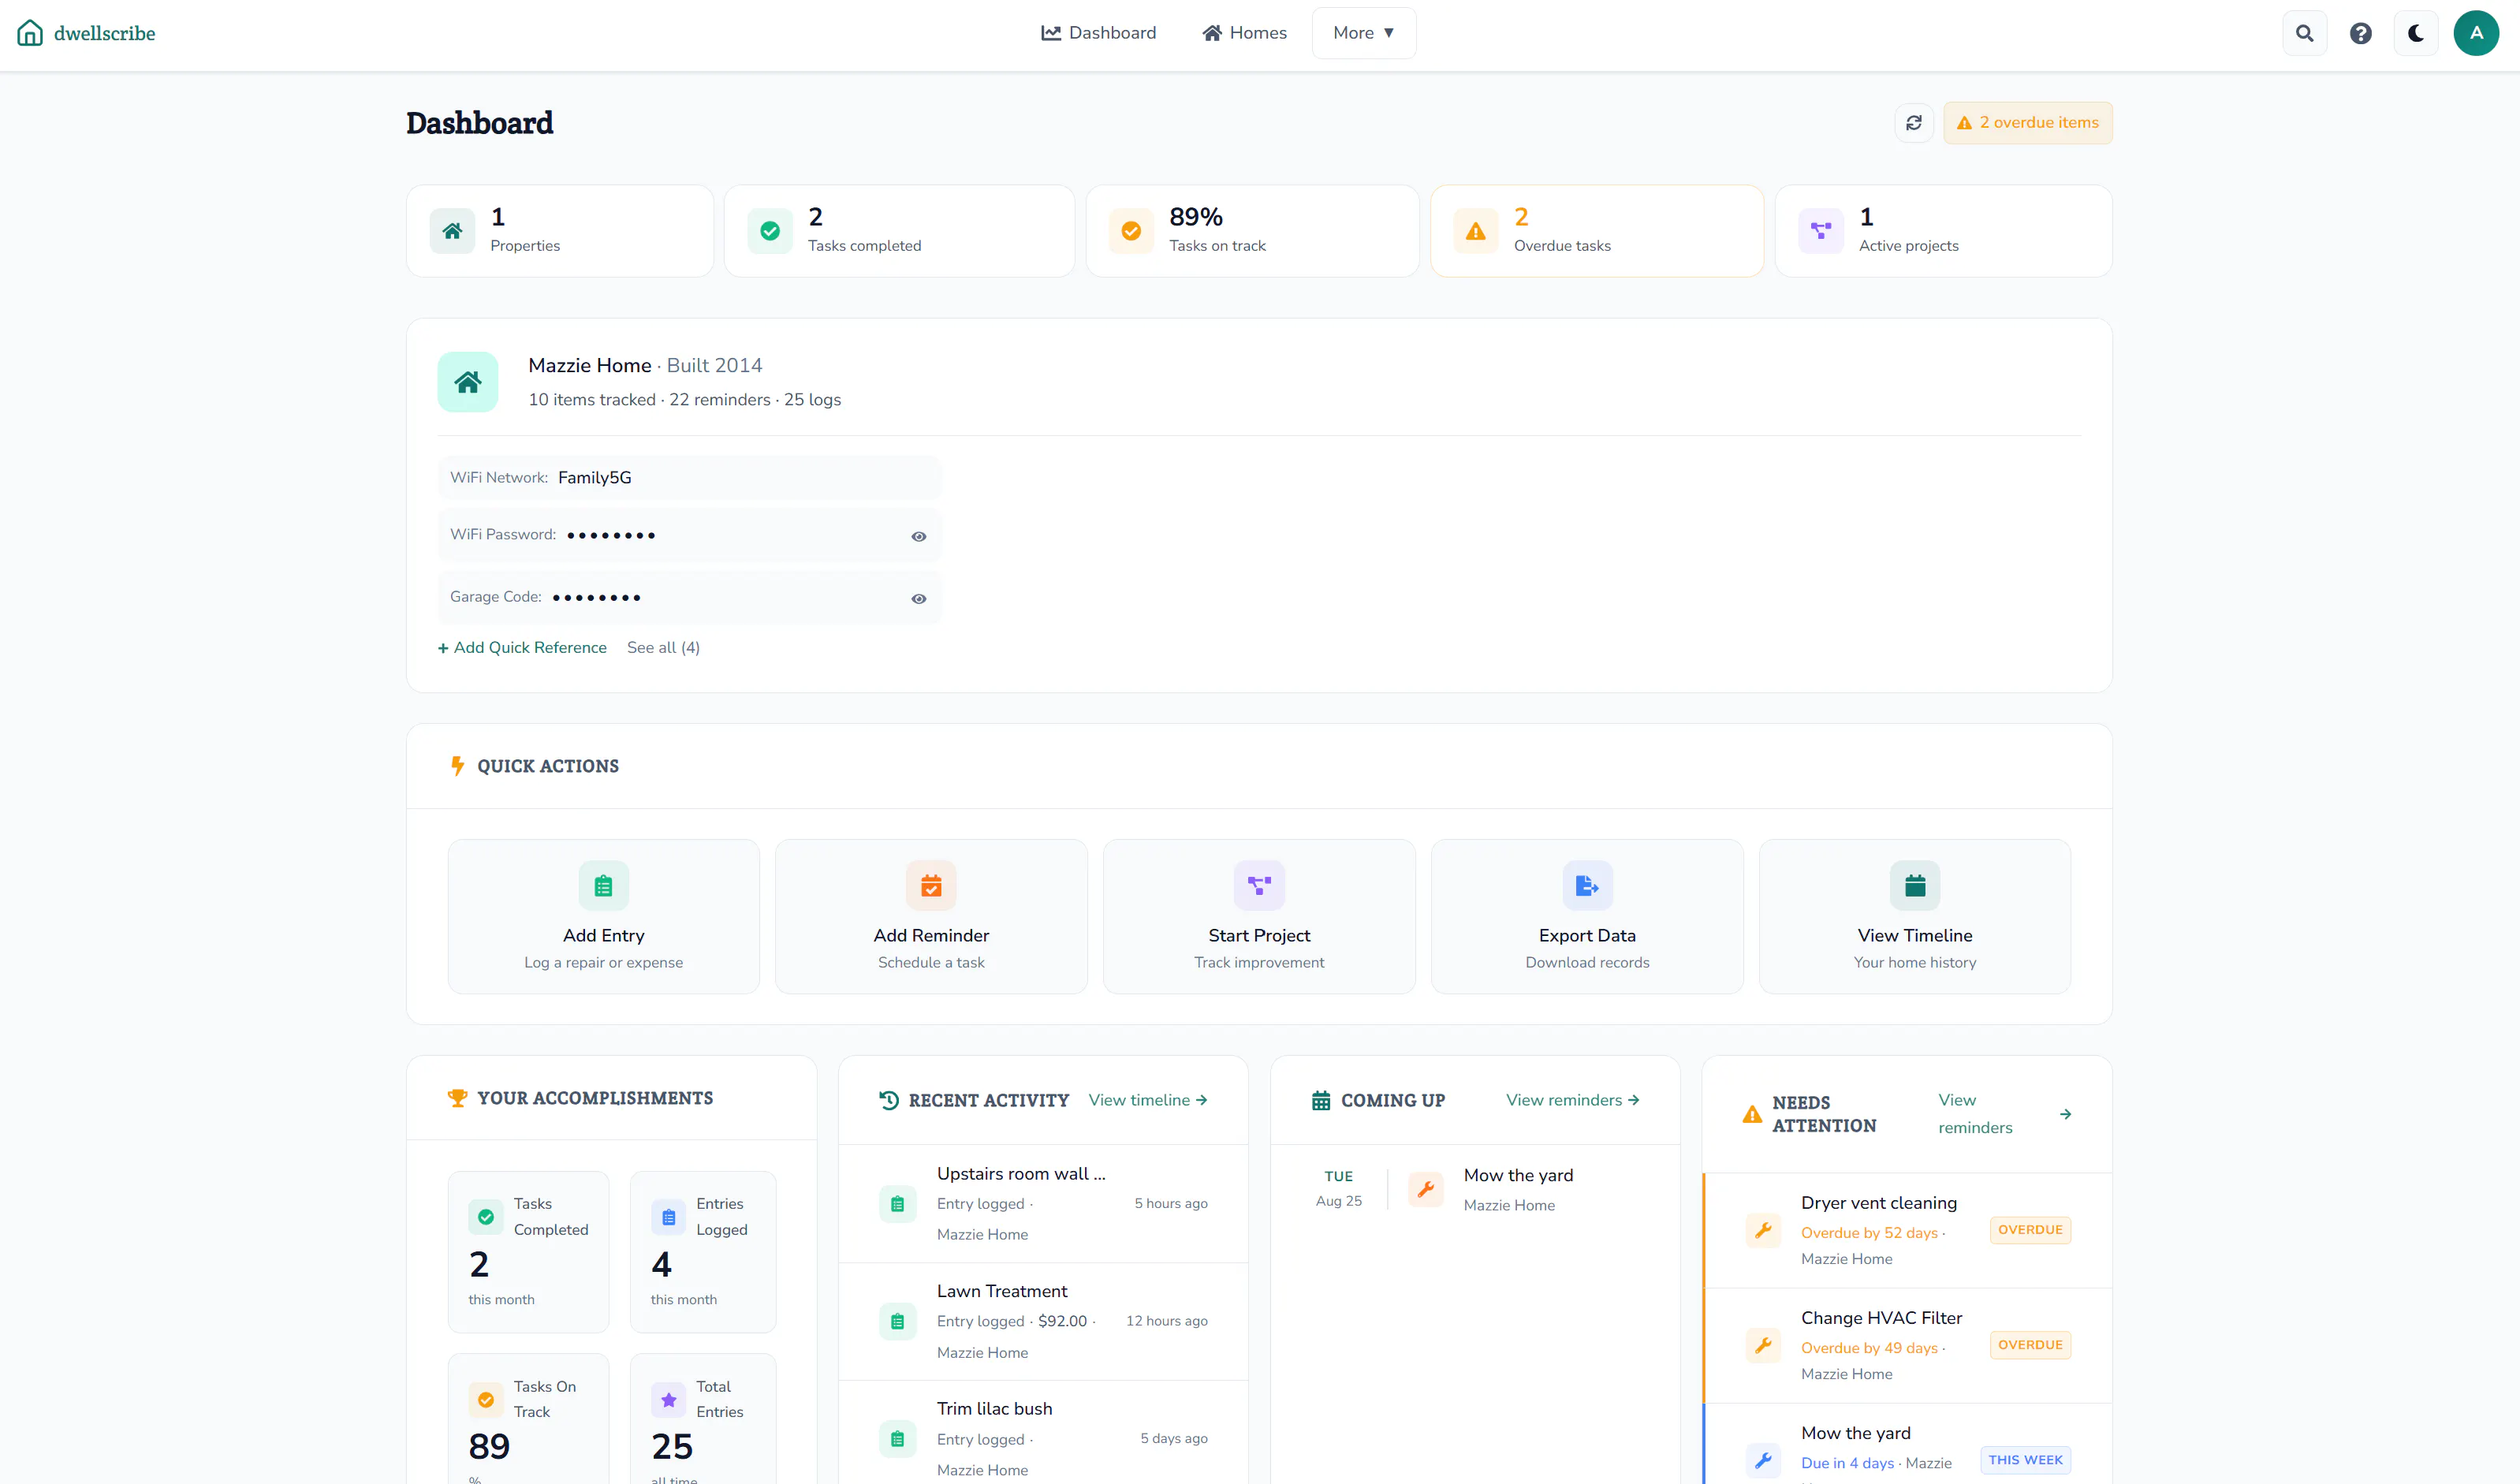Click the Dryer vent cleaning wrench icon
This screenshot has height=1484, width=2520.
1763,1230
